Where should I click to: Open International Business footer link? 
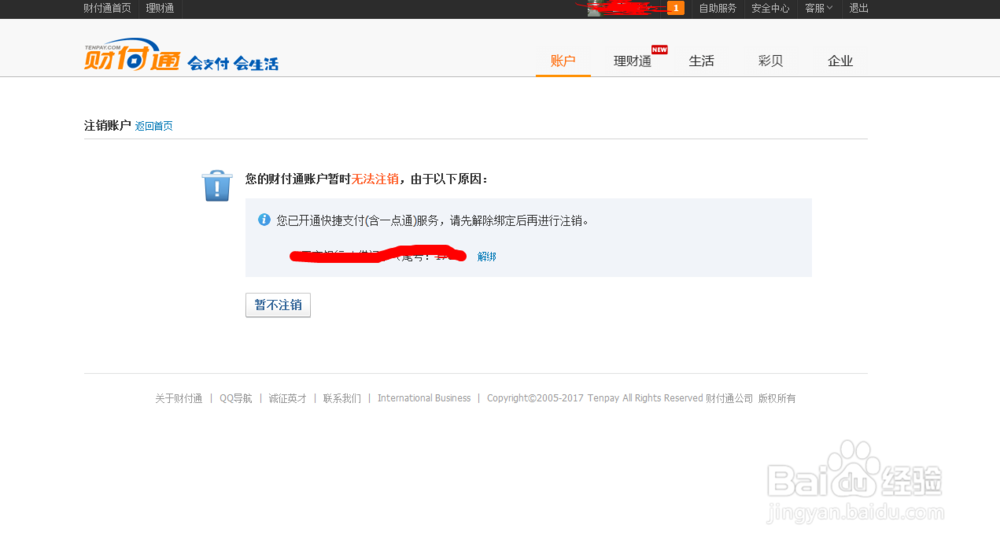pos(424,398)
